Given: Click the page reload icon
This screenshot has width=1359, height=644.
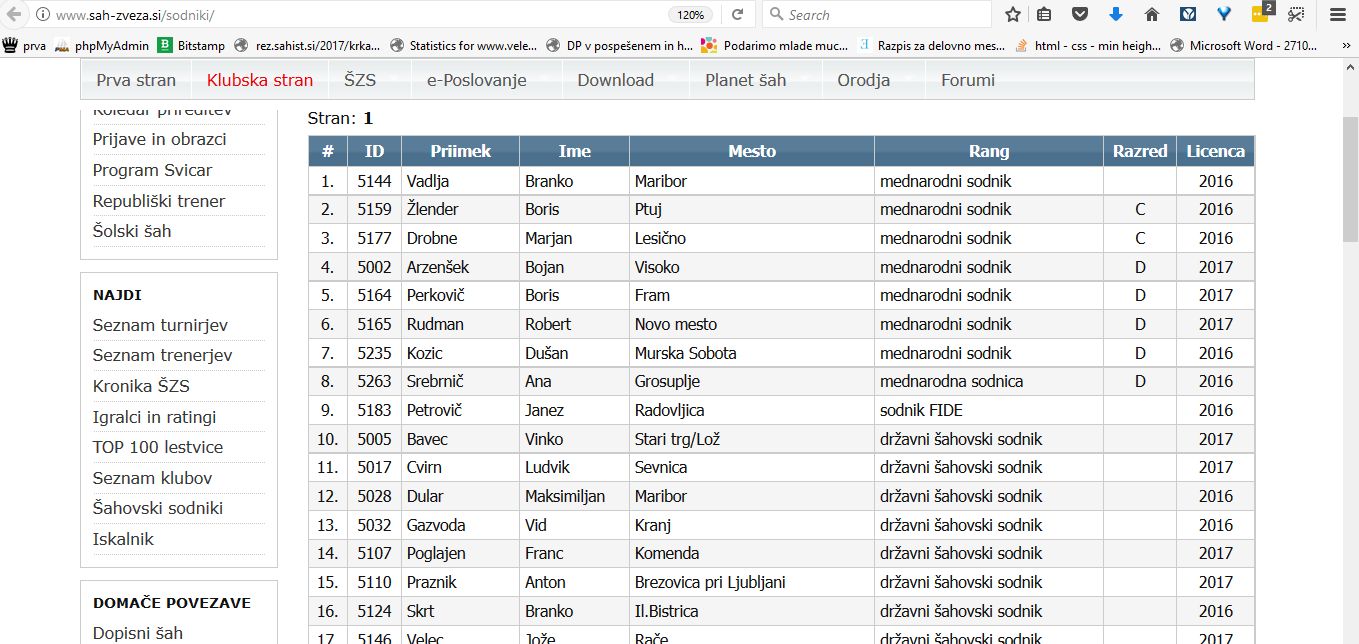Looking at the screenshot, I should tap(737, 15).
